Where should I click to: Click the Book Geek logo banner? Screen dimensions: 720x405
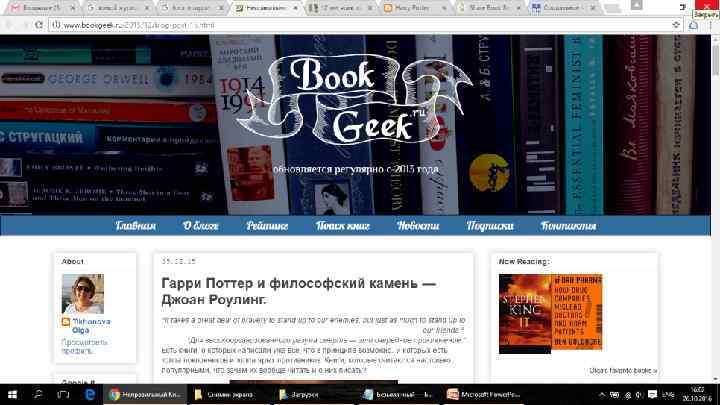point(354,100)
